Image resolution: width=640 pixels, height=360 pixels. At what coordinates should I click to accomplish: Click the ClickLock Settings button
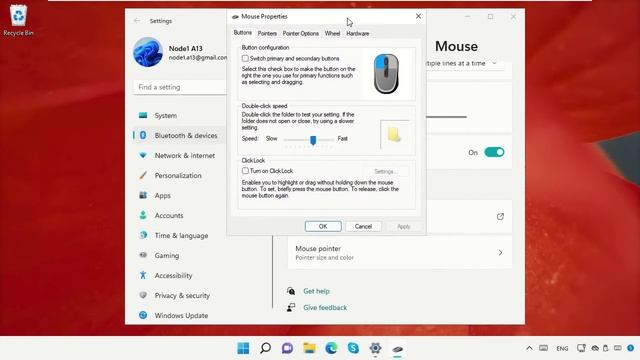tap(385, 171)
